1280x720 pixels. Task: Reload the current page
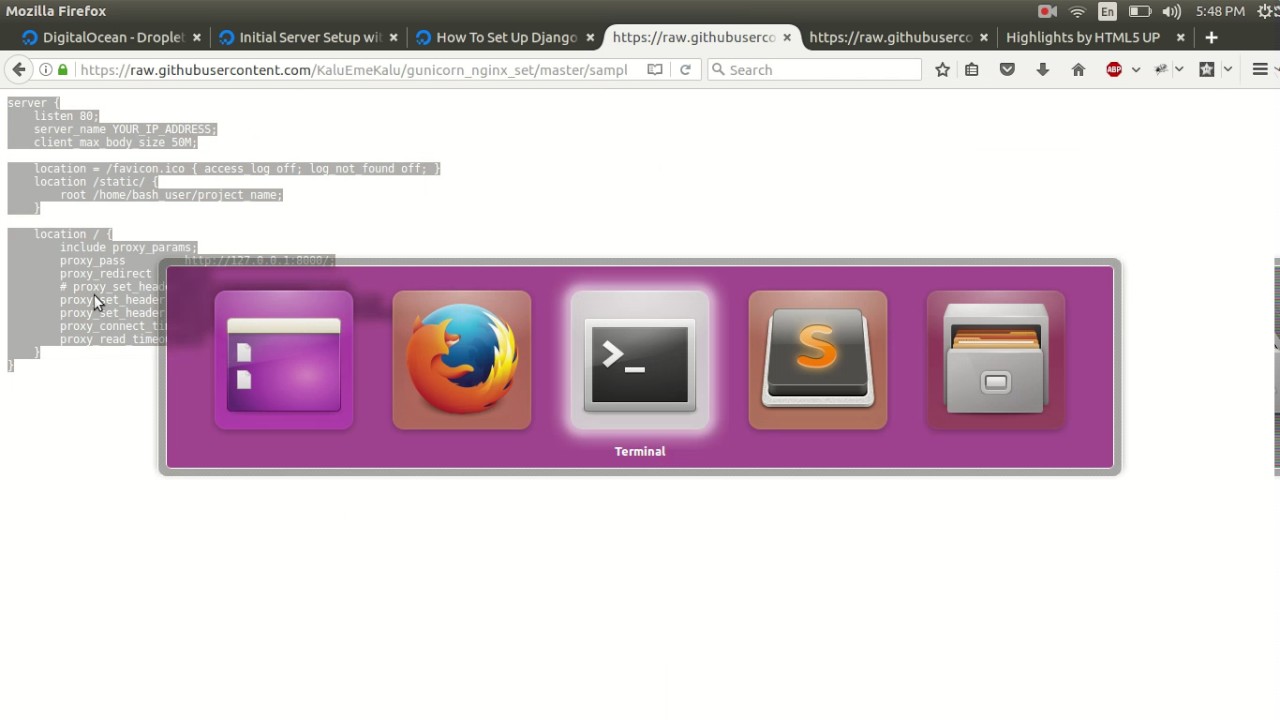point(685,70)
